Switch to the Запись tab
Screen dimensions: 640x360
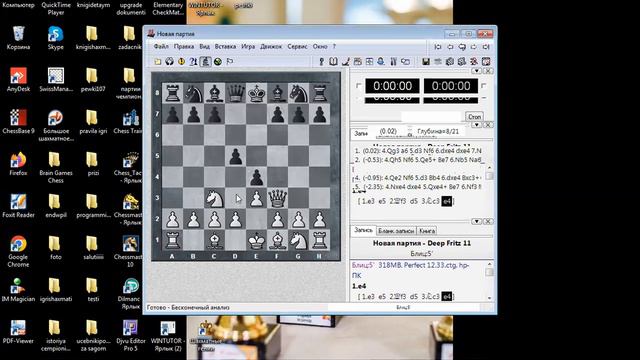click(x=363, y=230)
